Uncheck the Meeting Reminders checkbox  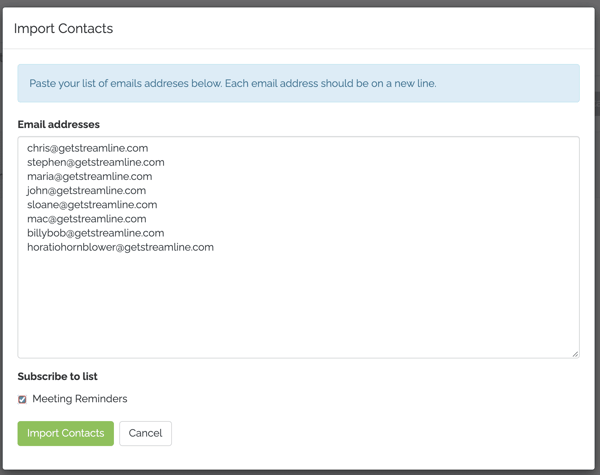pyautogui.click(x=22, y=400)
